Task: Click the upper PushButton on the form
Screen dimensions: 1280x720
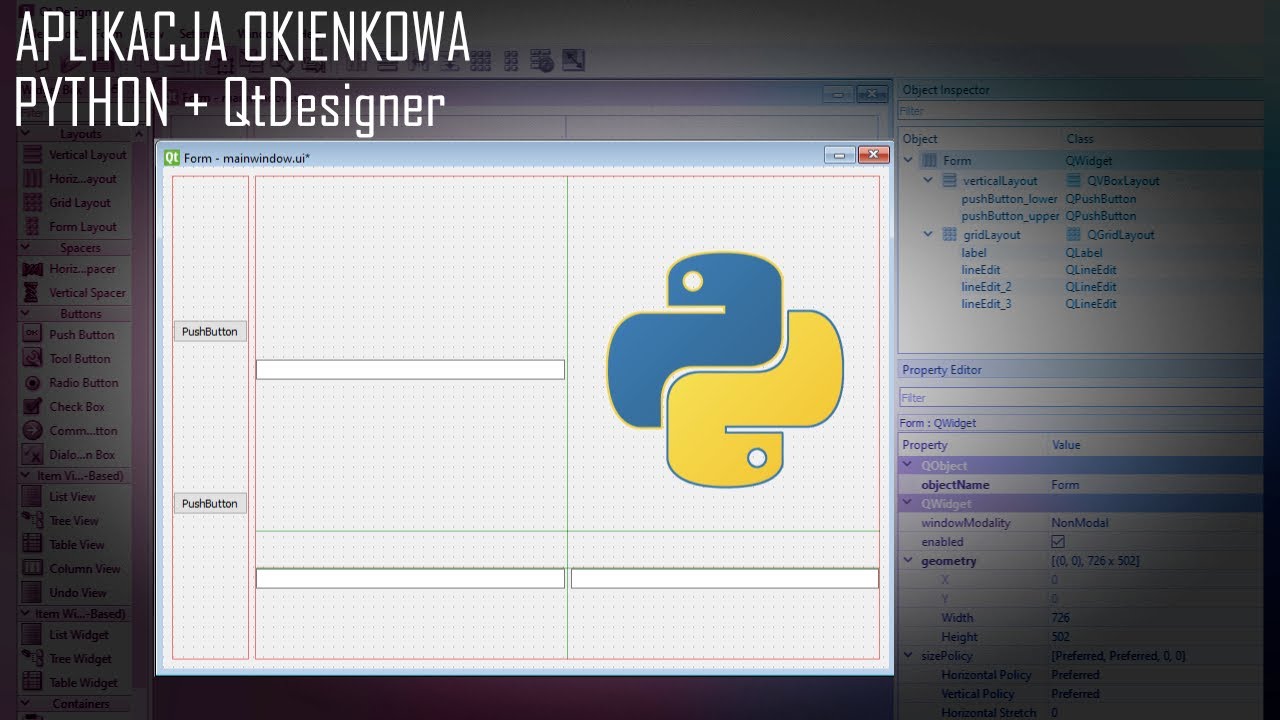Action: [x=210, y=332]
